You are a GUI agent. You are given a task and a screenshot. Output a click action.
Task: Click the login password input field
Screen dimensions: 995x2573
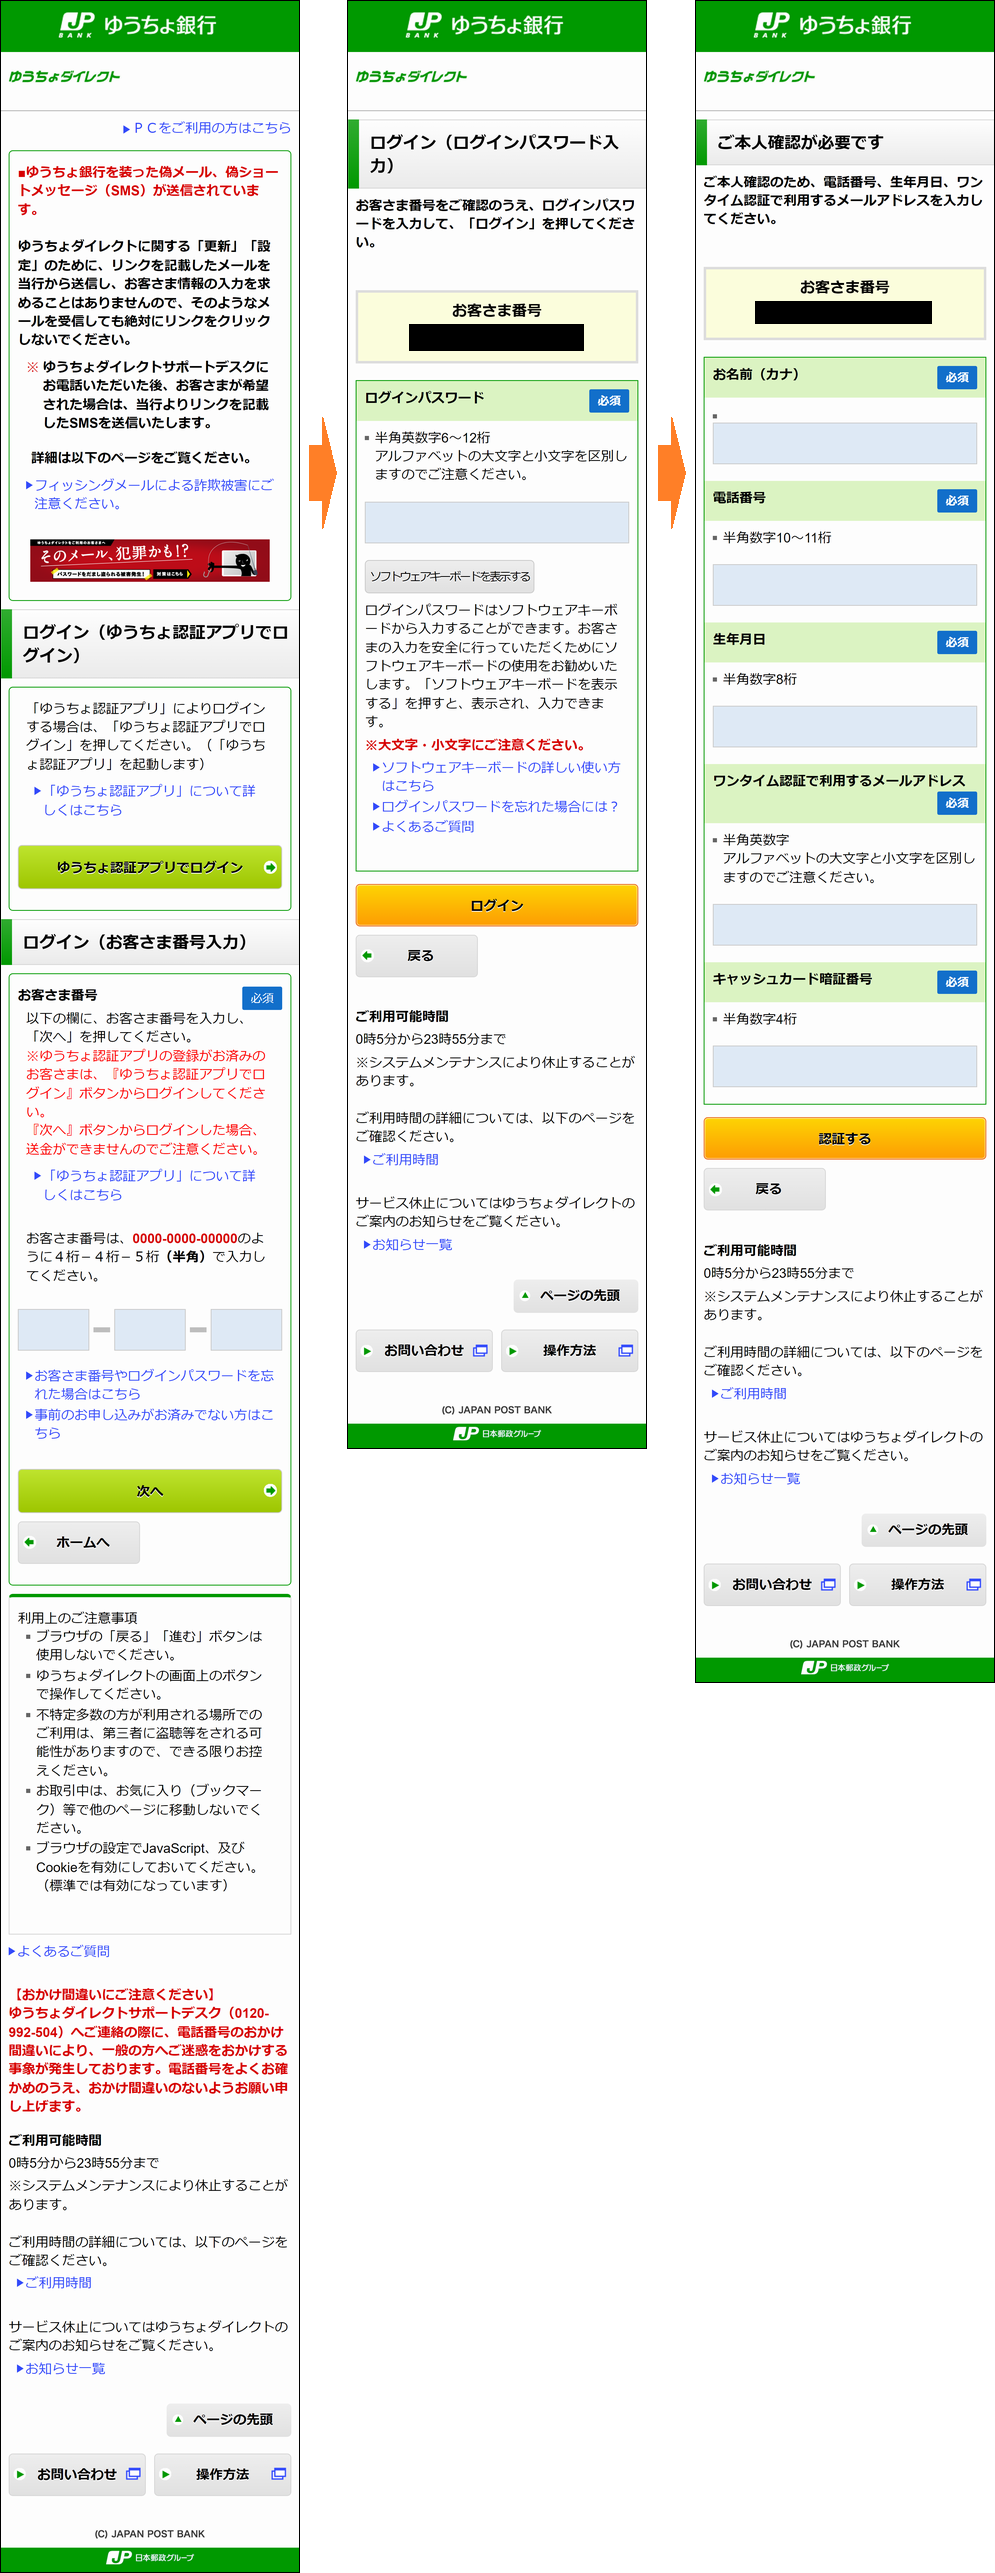(x=496, y=522)
